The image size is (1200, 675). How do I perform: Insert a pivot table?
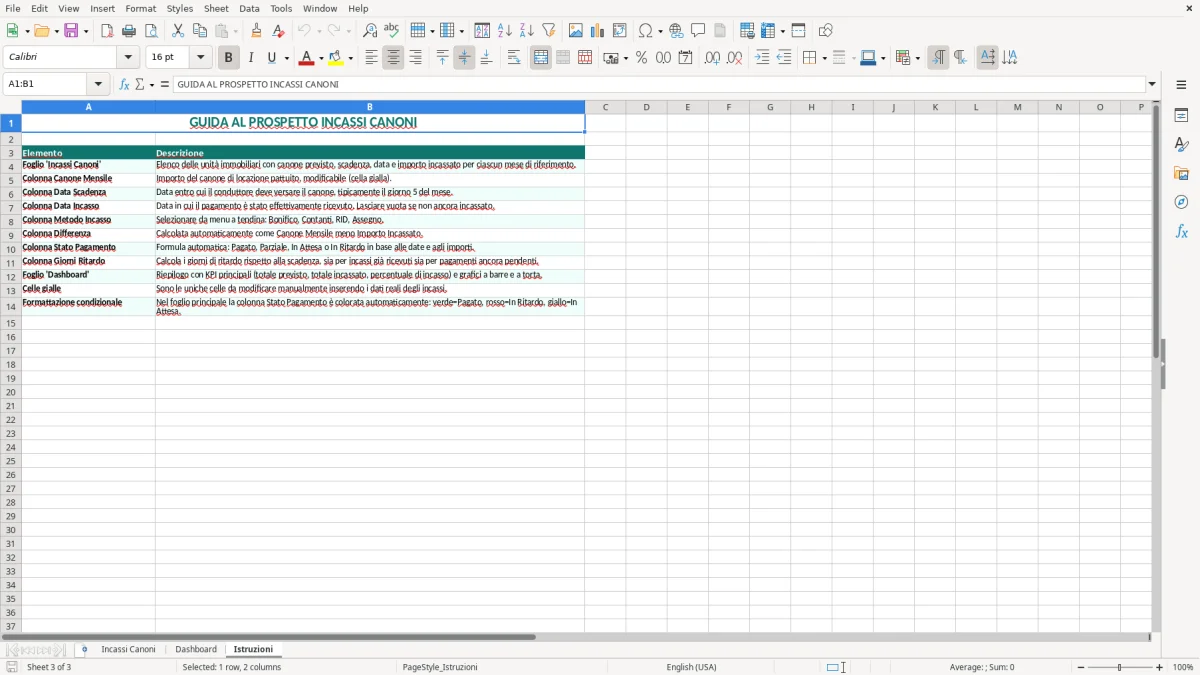pyautogui.click(x=620, y=31)
